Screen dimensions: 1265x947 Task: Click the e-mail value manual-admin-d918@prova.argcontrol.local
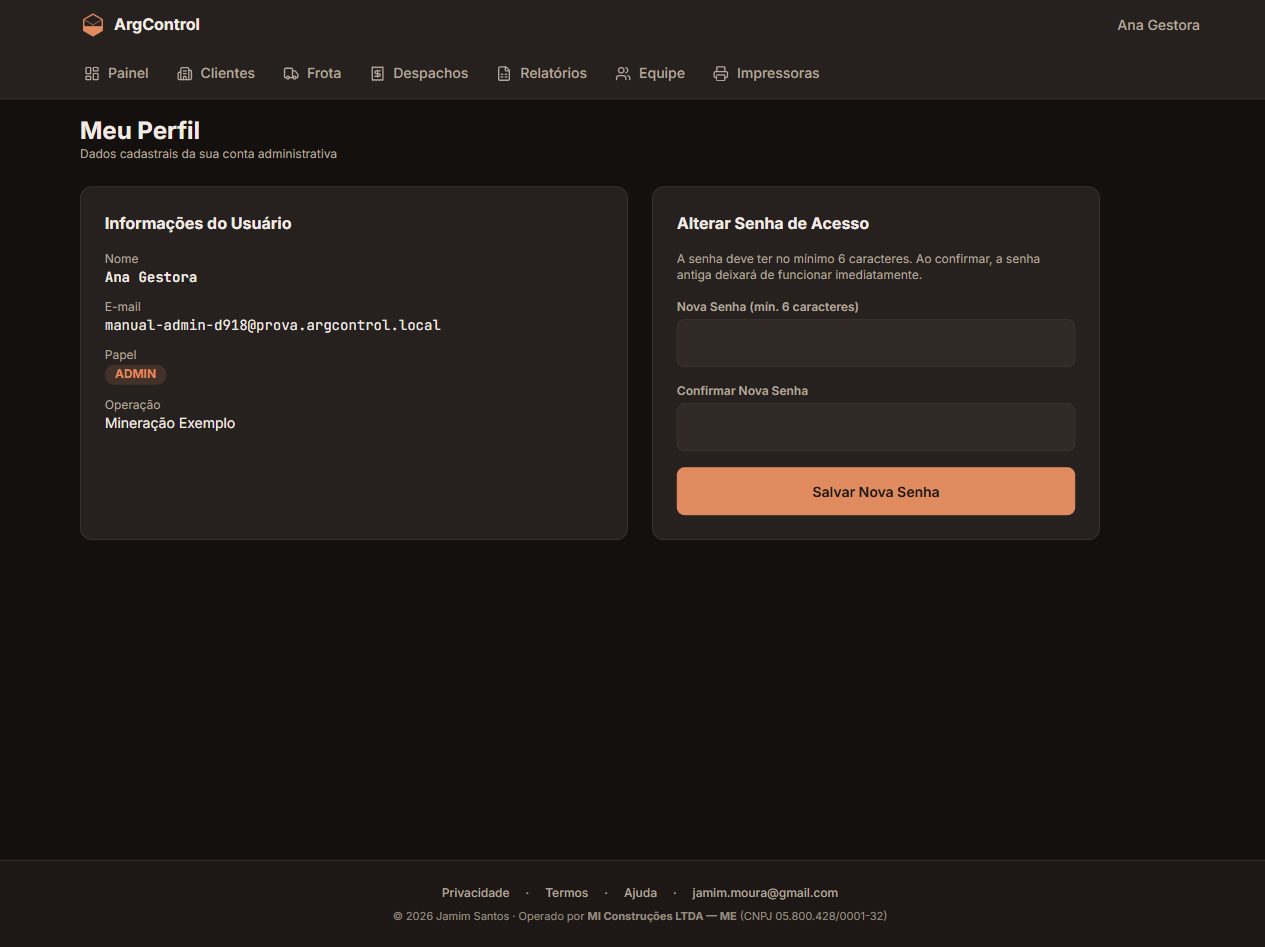click(x=273, y=325)
